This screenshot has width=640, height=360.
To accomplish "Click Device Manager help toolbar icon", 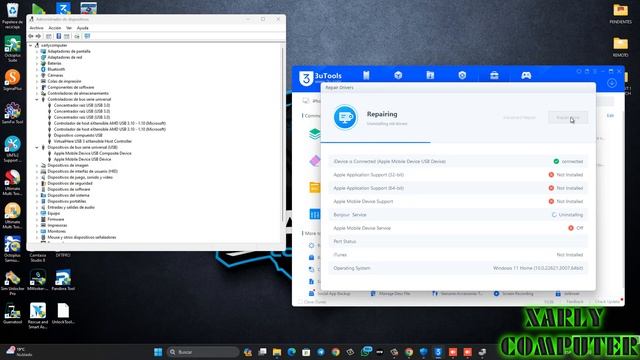I will (59, 36).
